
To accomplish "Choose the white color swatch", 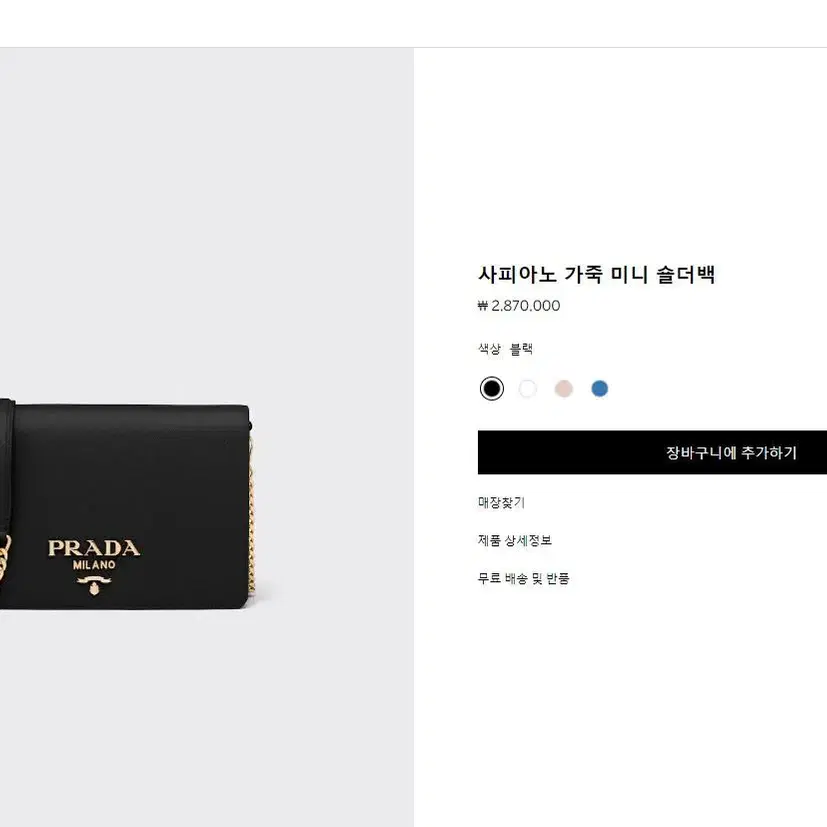I will click(527, 389).
